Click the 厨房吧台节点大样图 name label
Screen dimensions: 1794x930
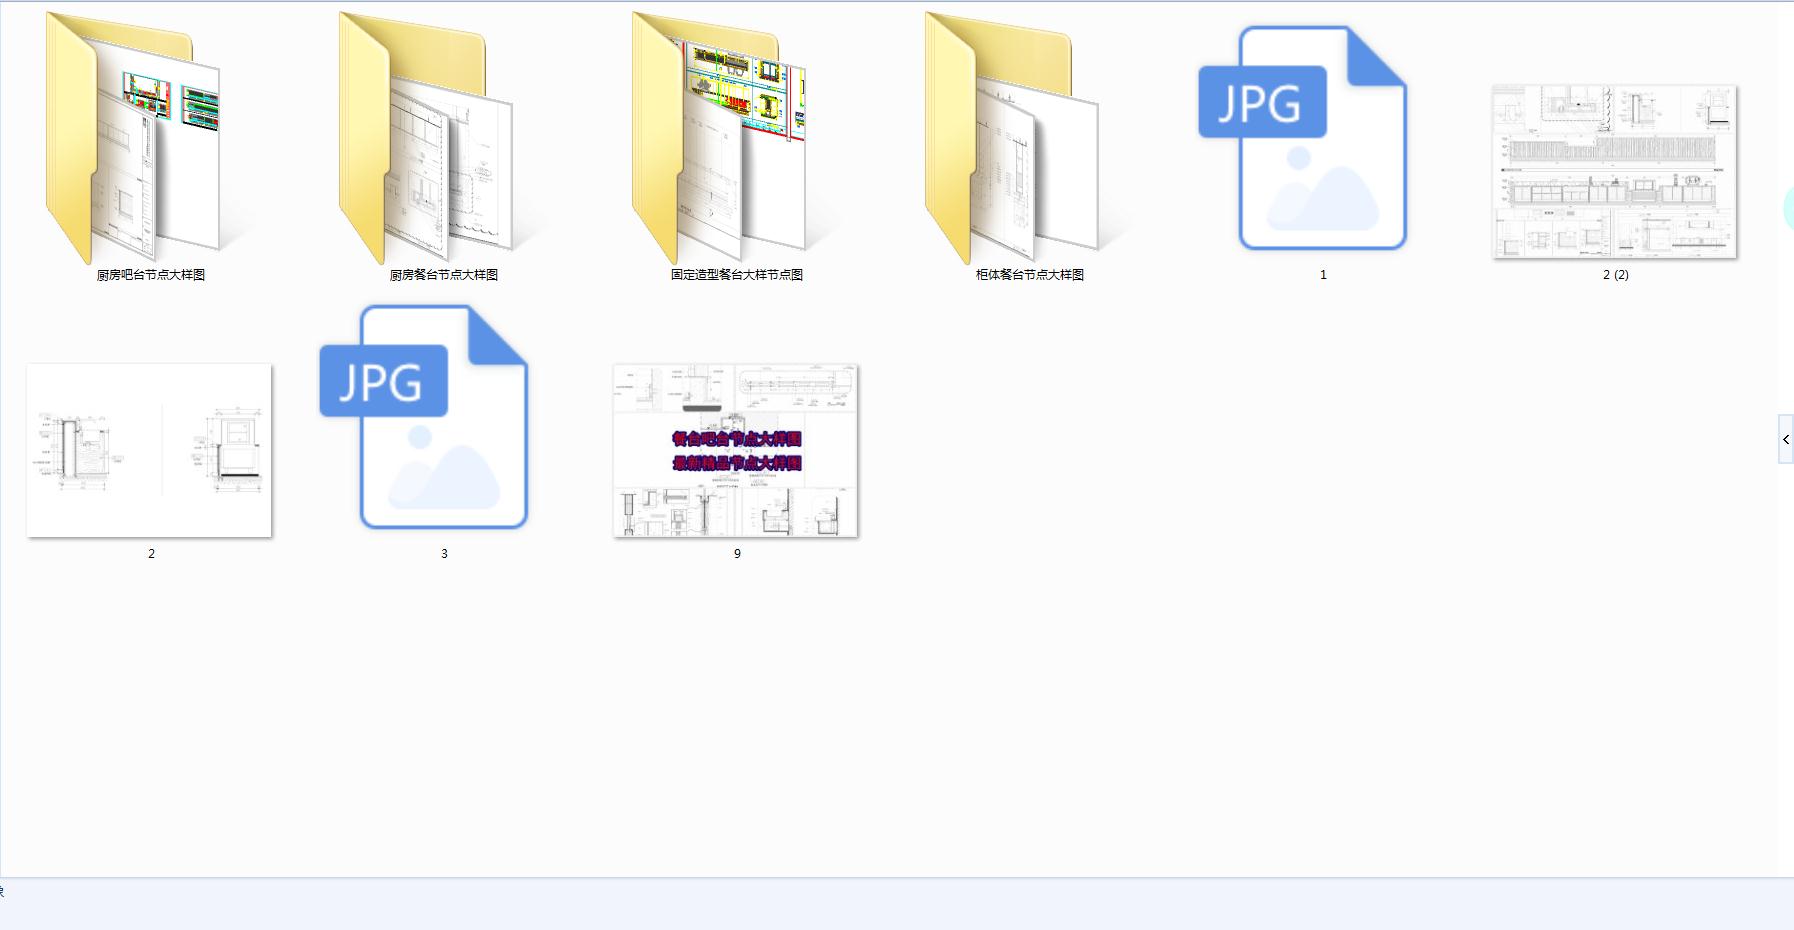[x=151, y=275]
